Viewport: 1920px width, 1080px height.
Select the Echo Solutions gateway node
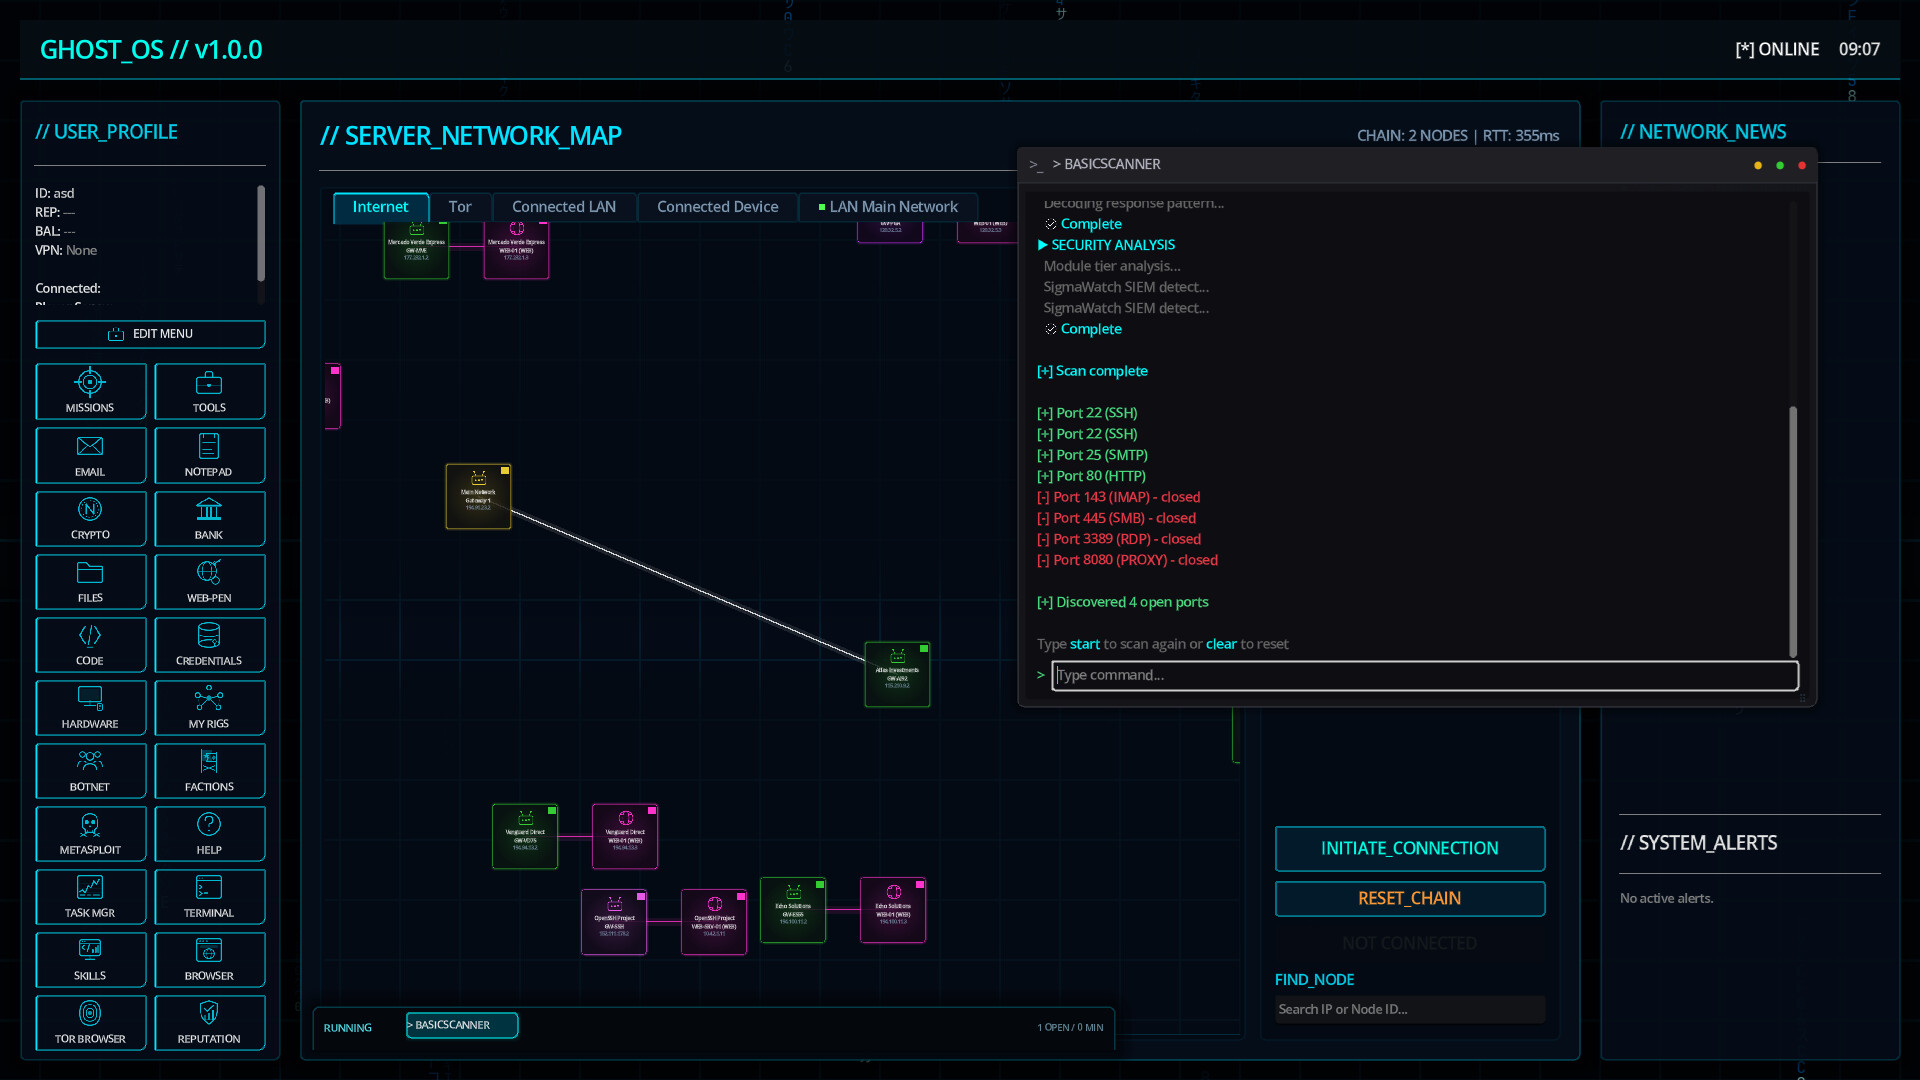click(x=793, y=910)
